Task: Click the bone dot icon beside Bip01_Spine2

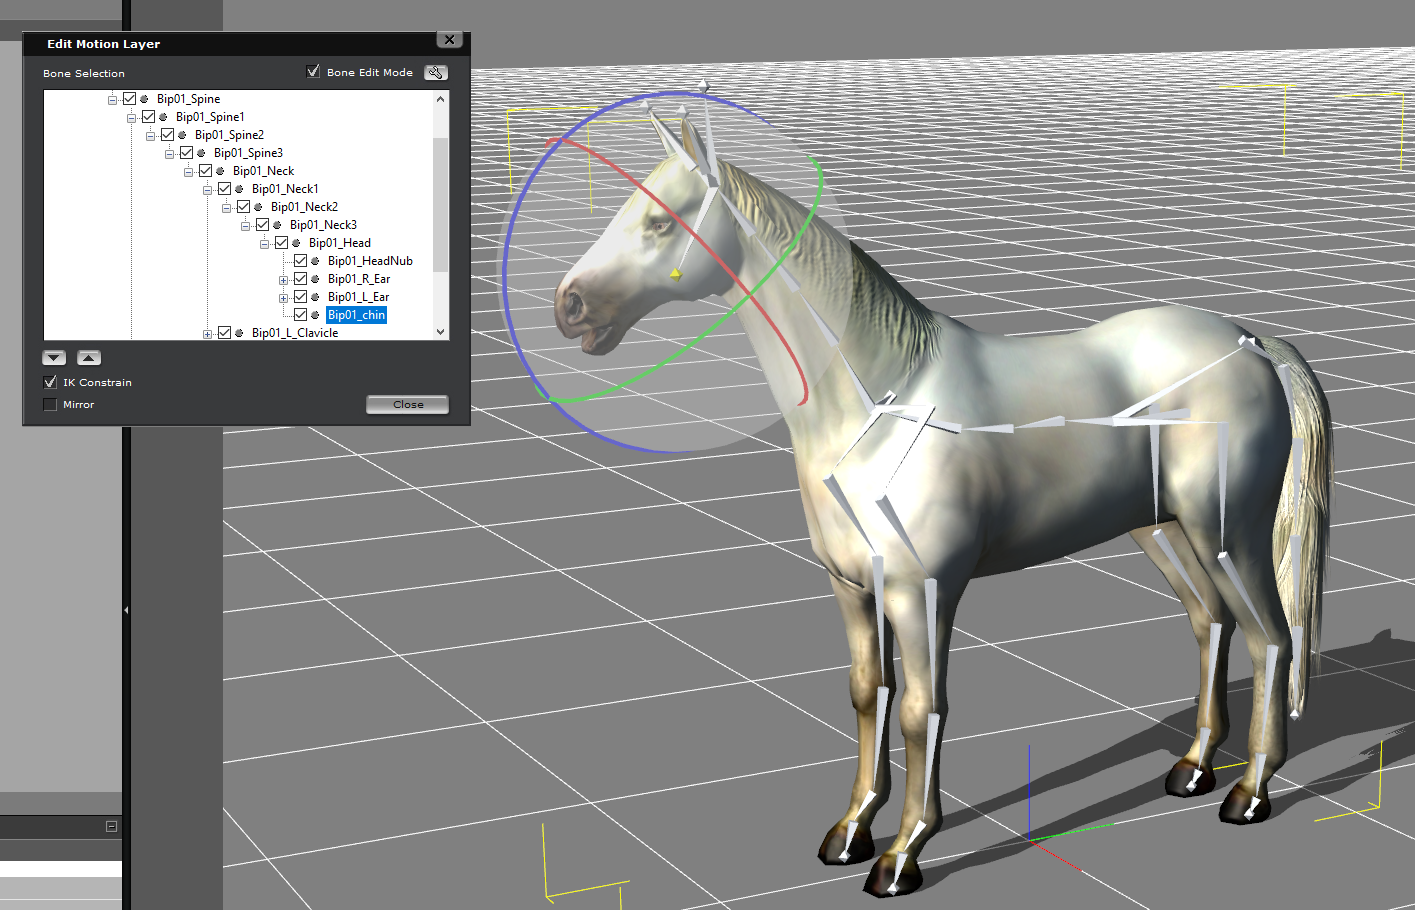Action: pos(182,135)
